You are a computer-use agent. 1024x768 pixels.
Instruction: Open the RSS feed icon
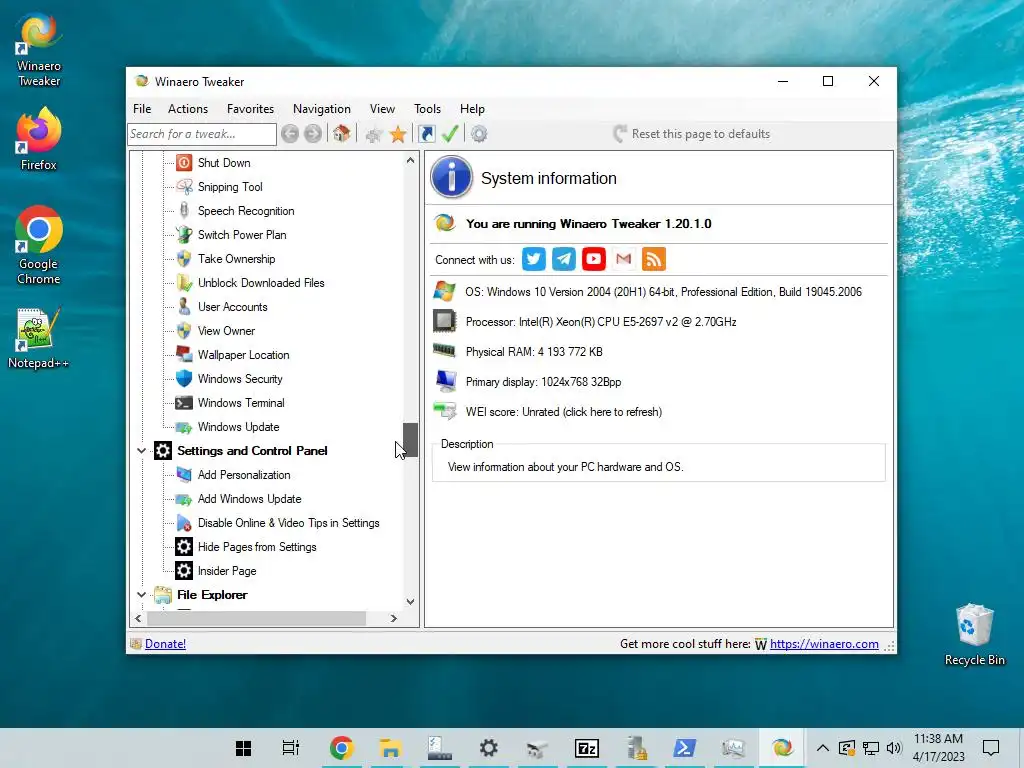coord(654,259)
